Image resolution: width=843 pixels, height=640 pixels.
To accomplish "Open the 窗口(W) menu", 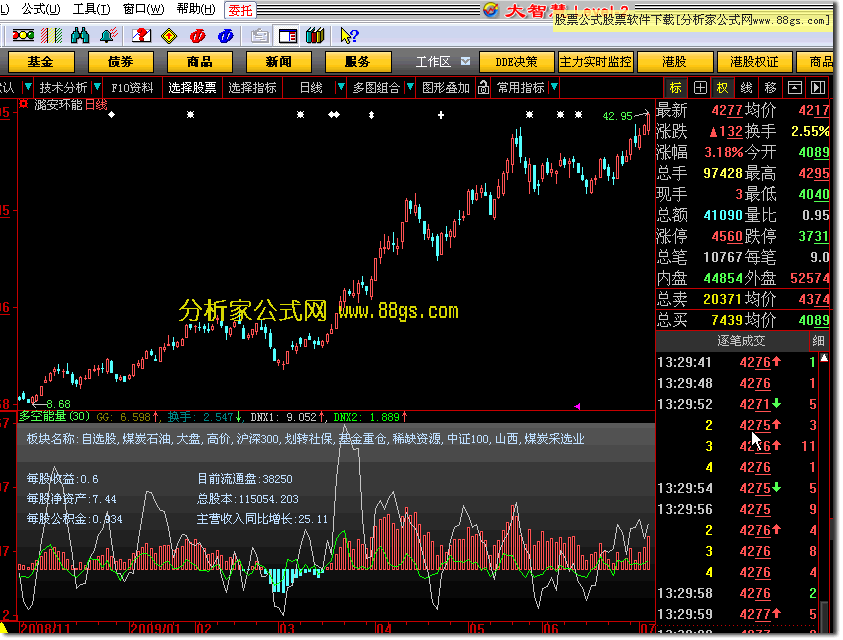I will (x=144, y=9).
